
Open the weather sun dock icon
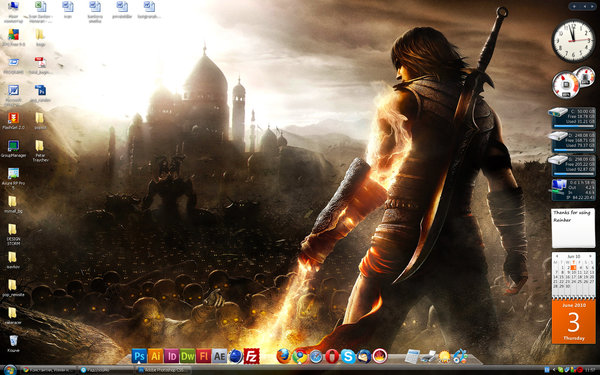(x=445, y=356)
